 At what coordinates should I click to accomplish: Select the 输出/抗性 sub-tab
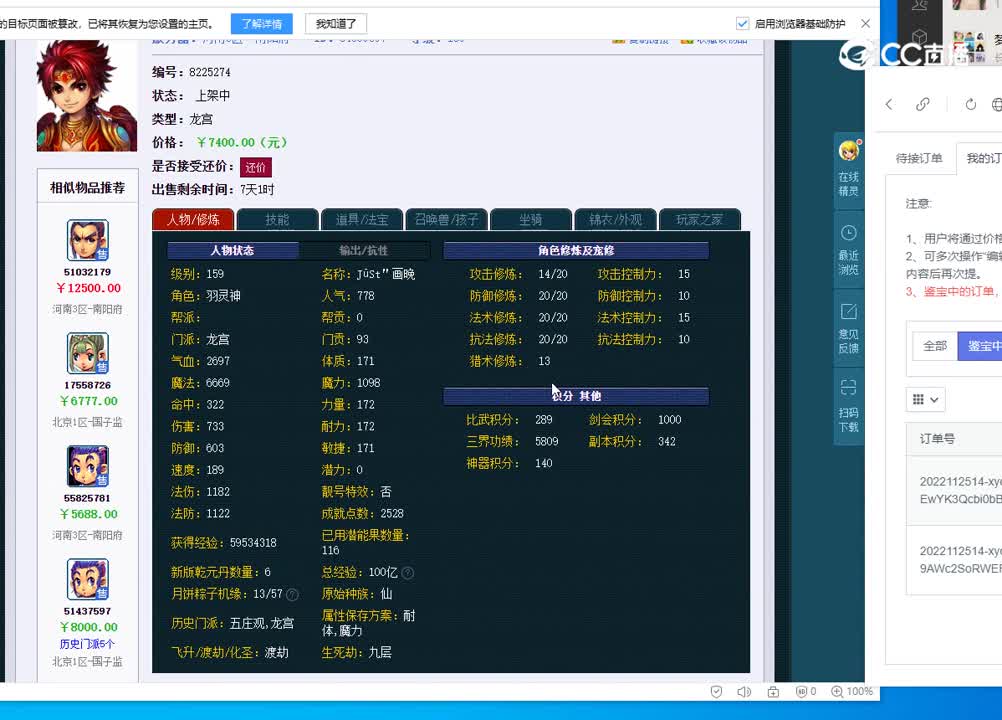[x=364, y=250]
